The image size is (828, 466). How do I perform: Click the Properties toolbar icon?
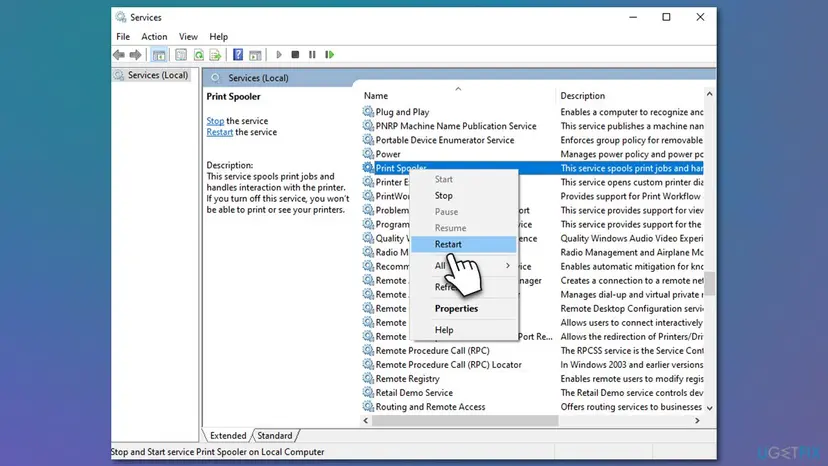[181, 54]
